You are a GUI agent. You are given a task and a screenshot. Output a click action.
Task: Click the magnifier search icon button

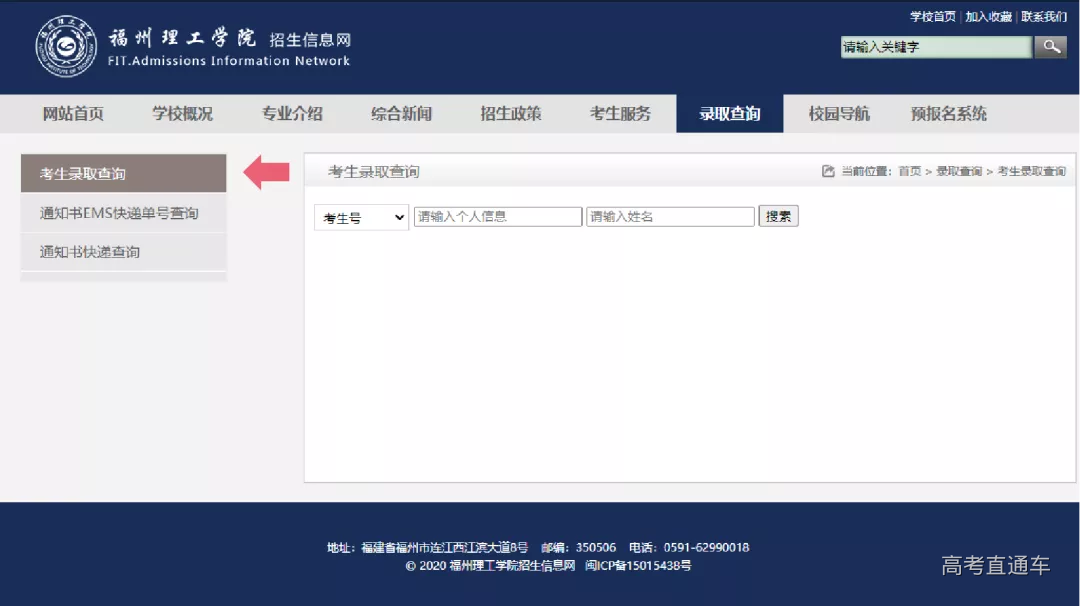pos(1050,47)
